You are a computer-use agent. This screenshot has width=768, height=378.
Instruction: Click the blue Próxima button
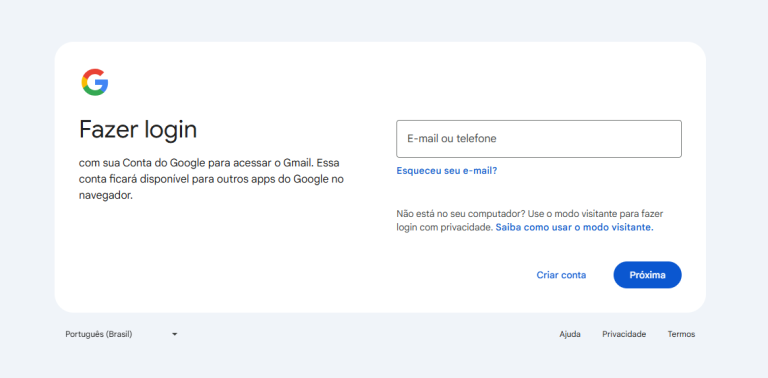[x=648, y=275]
